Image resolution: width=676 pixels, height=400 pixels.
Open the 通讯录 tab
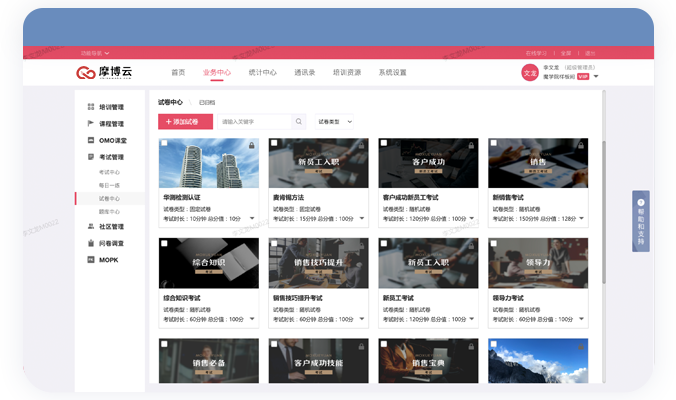(x=305, y=72)
